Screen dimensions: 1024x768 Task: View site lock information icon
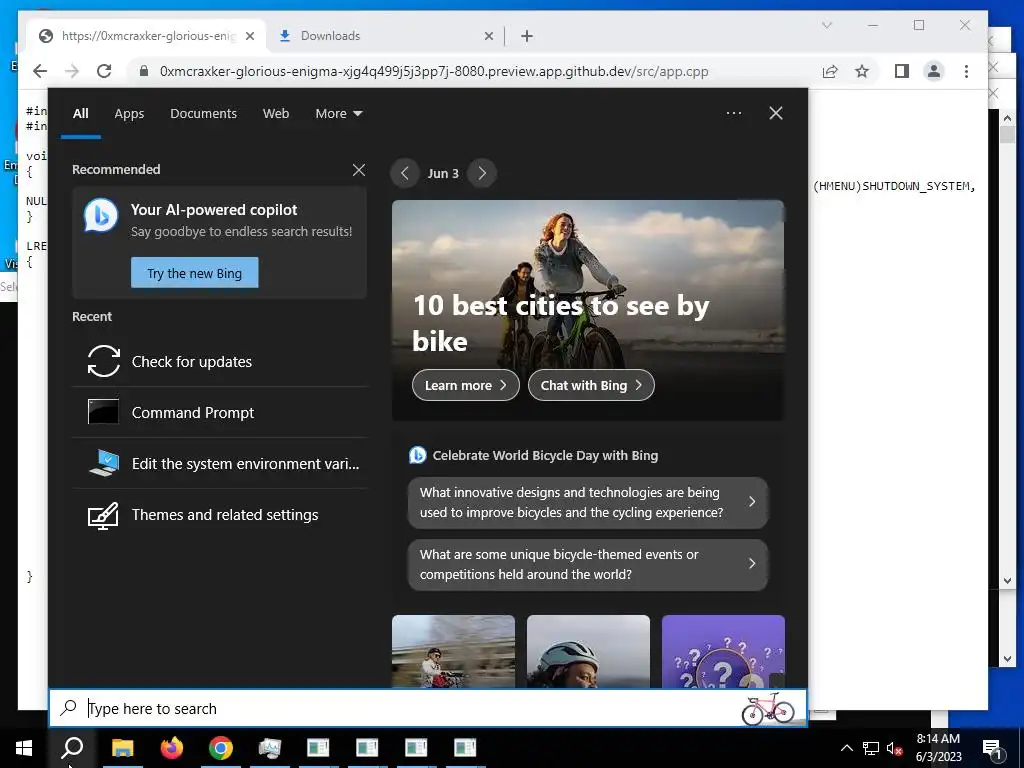click(144, 71)
